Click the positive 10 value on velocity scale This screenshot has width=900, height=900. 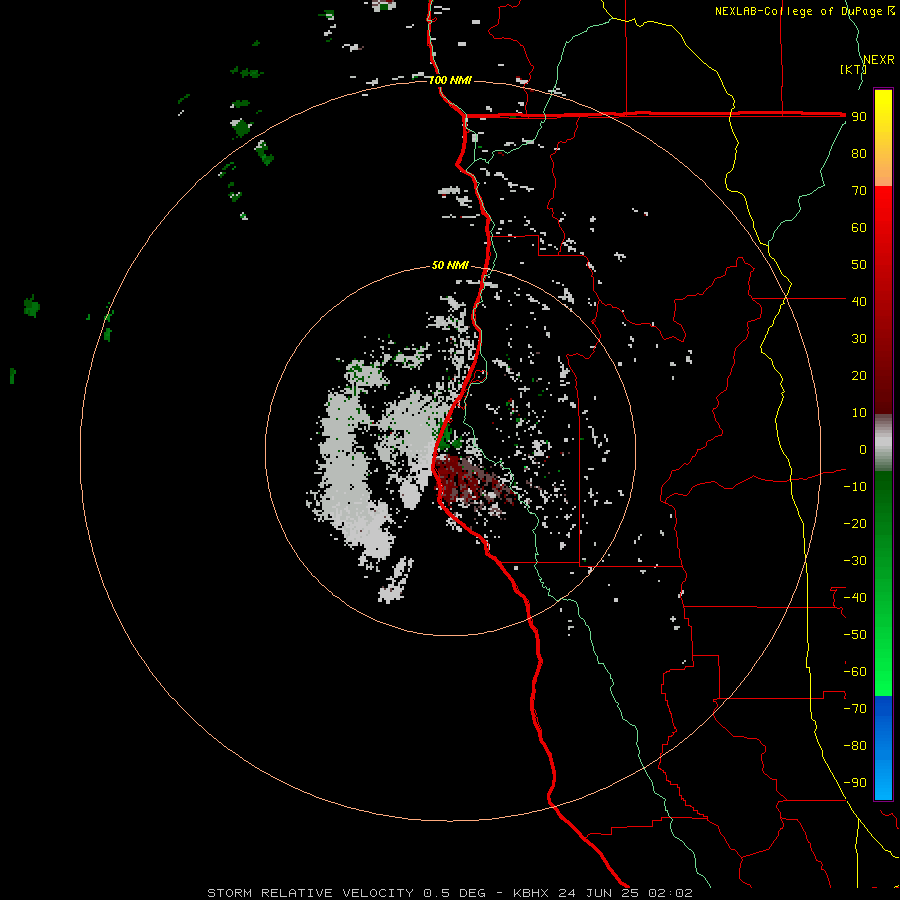click(859, 413)
